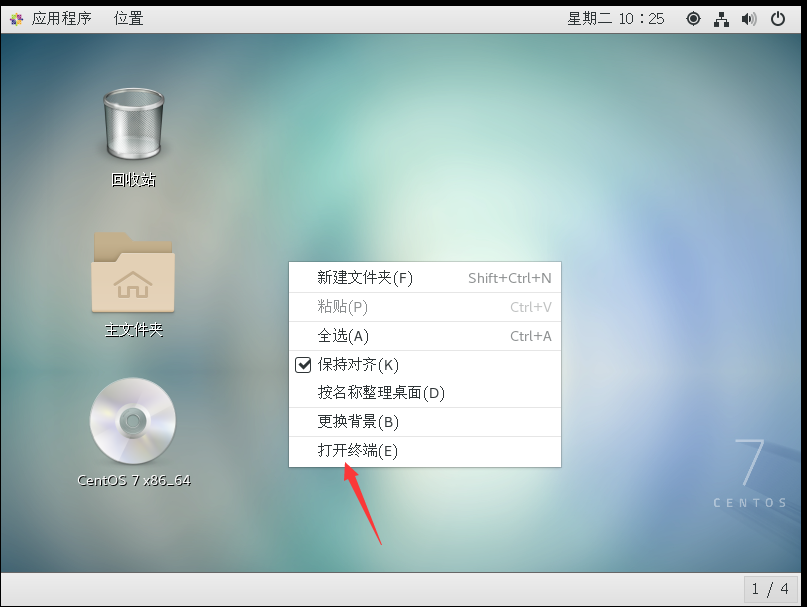The height and width of the screenshot is (607, 807).
Task: Click the network wired icon in top panel
Action: coord(721,19)
